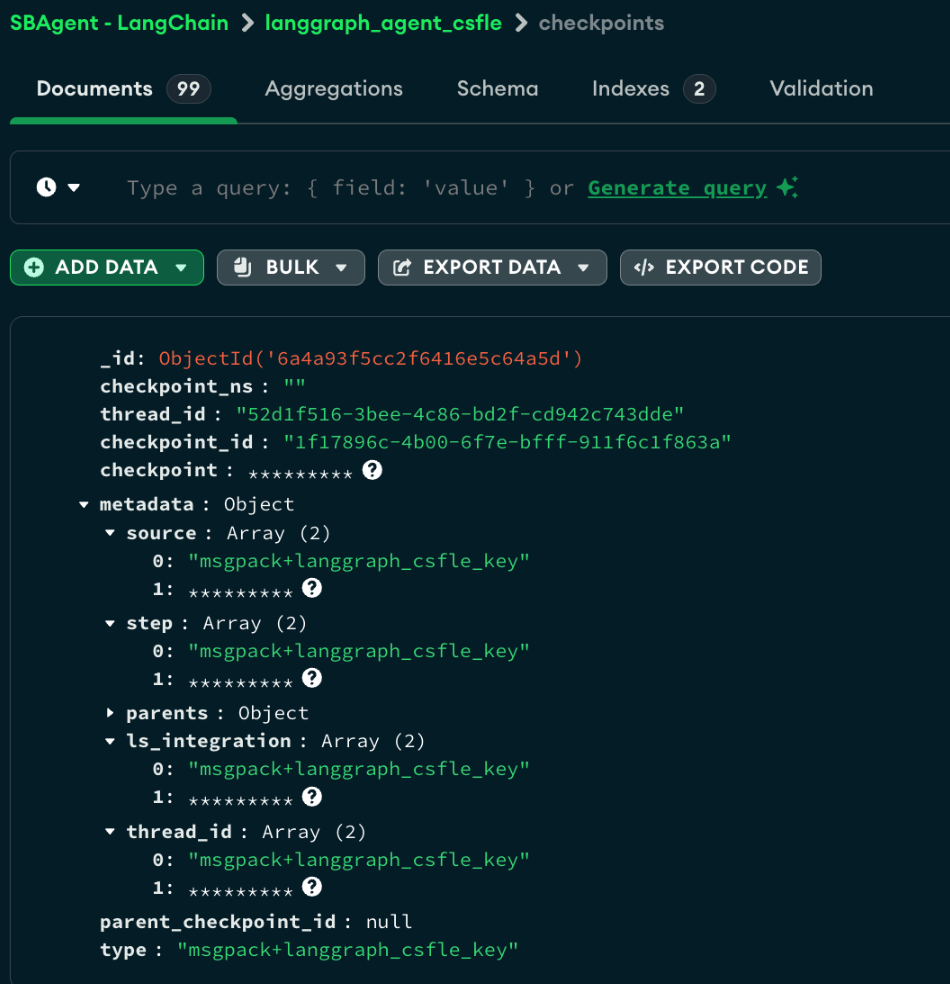Image resolution: width=950 pixels, height=984 pixels.
Task: Open the Validation tab
Action: pyautogui.click(x=821, y=88)
